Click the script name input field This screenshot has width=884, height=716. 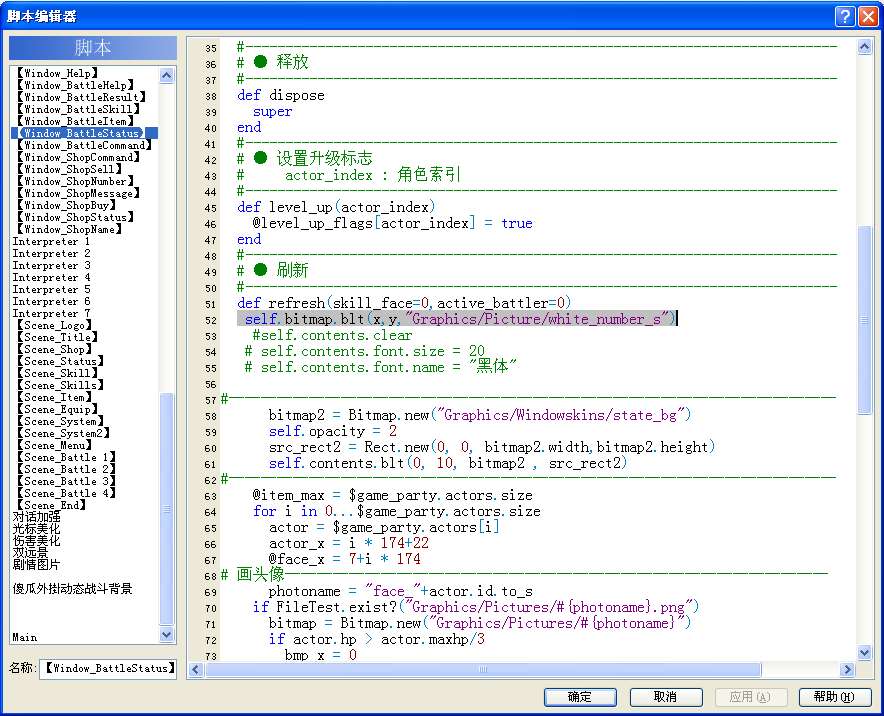click(x=108, y=669)
